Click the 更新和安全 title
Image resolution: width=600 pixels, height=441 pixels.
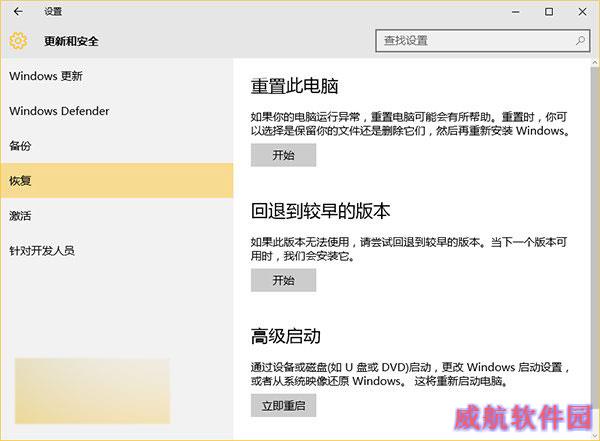71,41
